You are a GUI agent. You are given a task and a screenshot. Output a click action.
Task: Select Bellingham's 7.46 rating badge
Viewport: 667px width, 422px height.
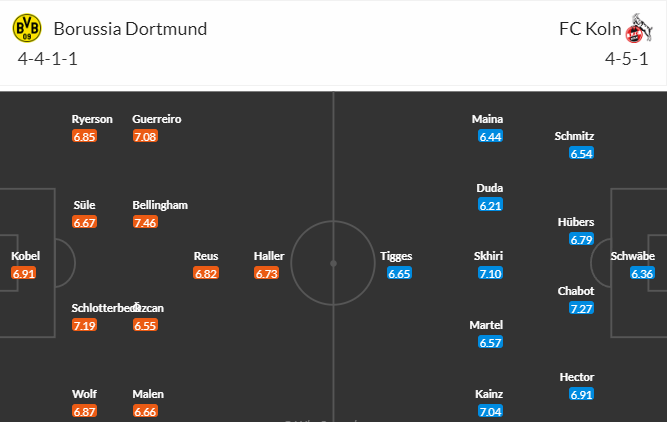tap(145, 222)
